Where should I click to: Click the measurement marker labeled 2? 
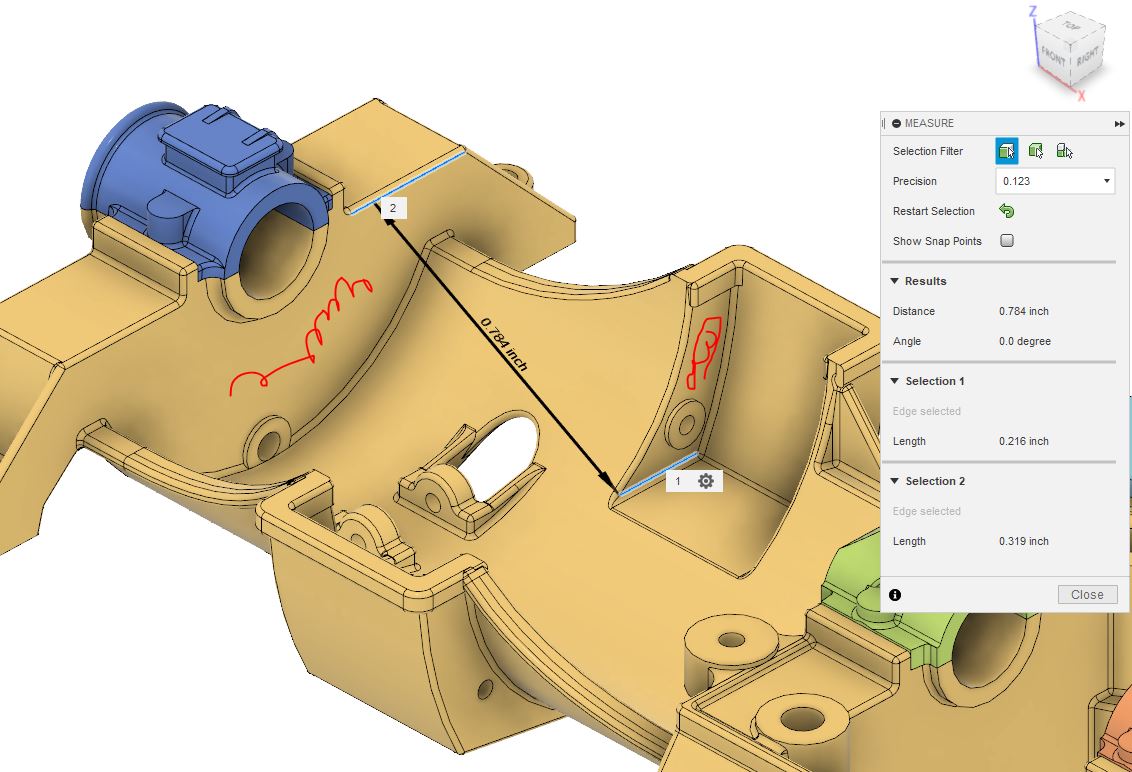coord(393,206)
